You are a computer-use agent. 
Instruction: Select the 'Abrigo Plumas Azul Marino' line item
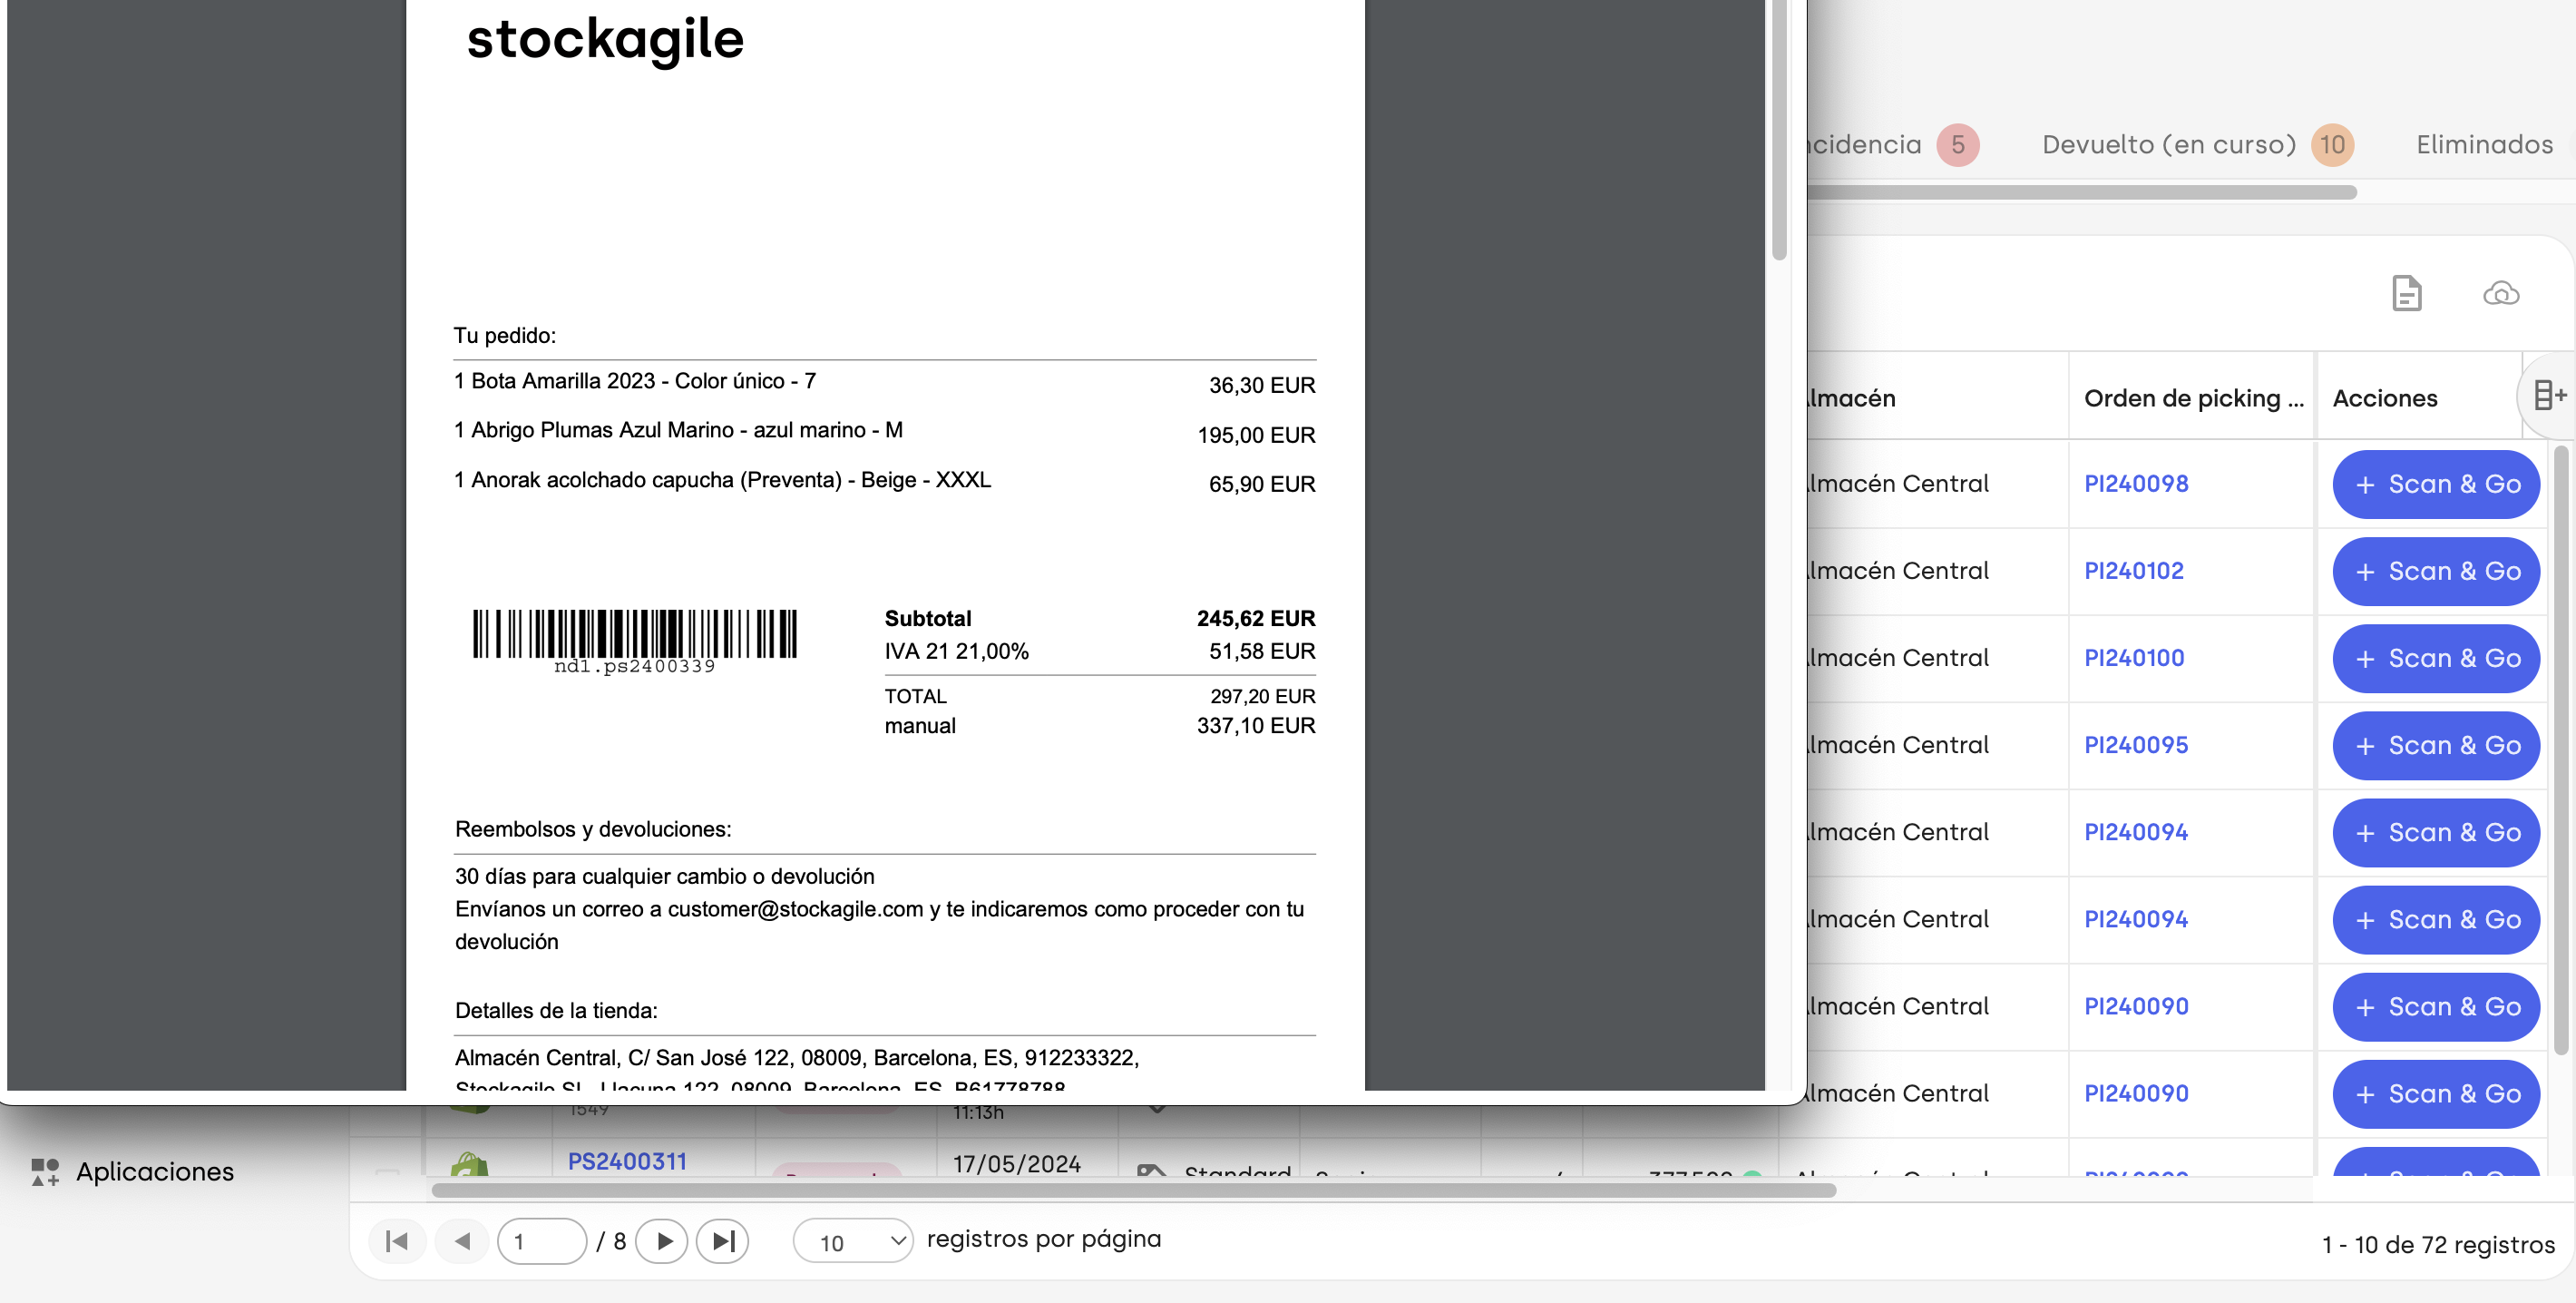[x=678, y=430]
